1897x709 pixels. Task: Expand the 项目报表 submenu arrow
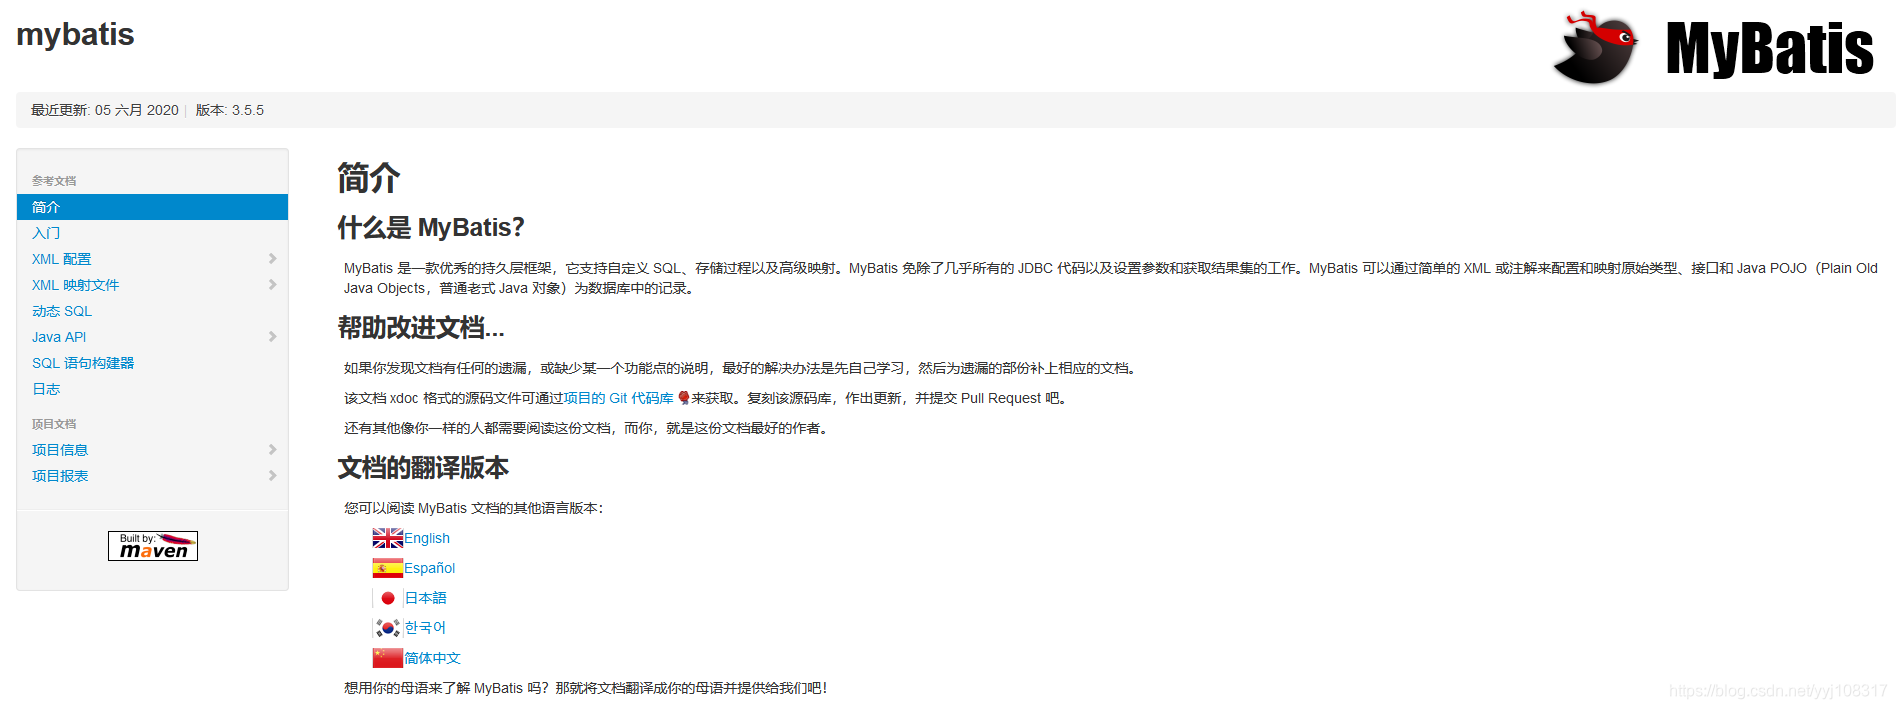[272, 476]
